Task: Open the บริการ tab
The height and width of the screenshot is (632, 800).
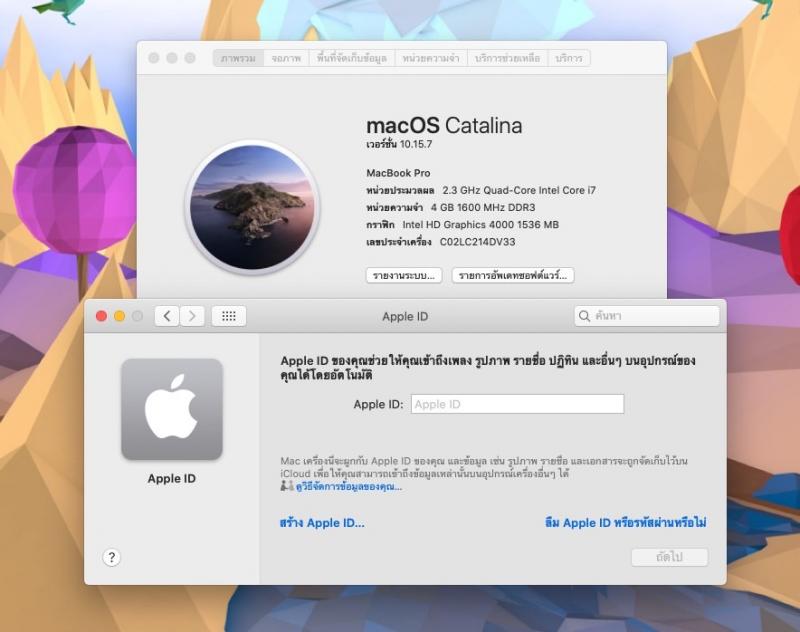Action: coord(569,58)
